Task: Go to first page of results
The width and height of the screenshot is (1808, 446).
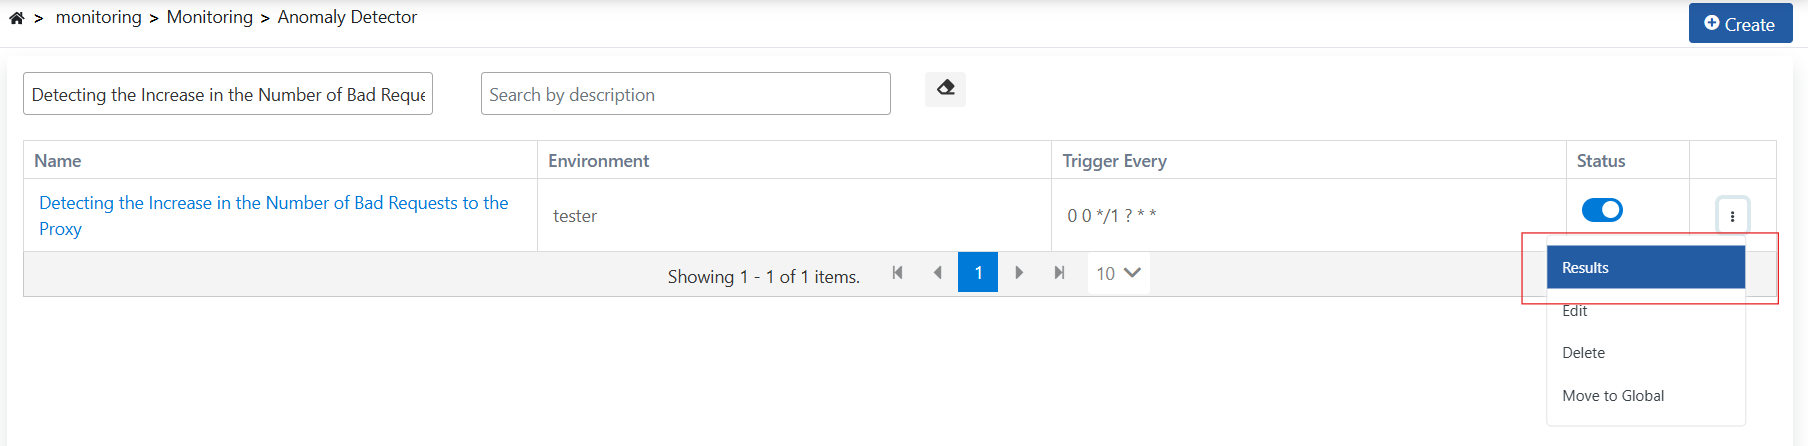Action: [897, 273]
